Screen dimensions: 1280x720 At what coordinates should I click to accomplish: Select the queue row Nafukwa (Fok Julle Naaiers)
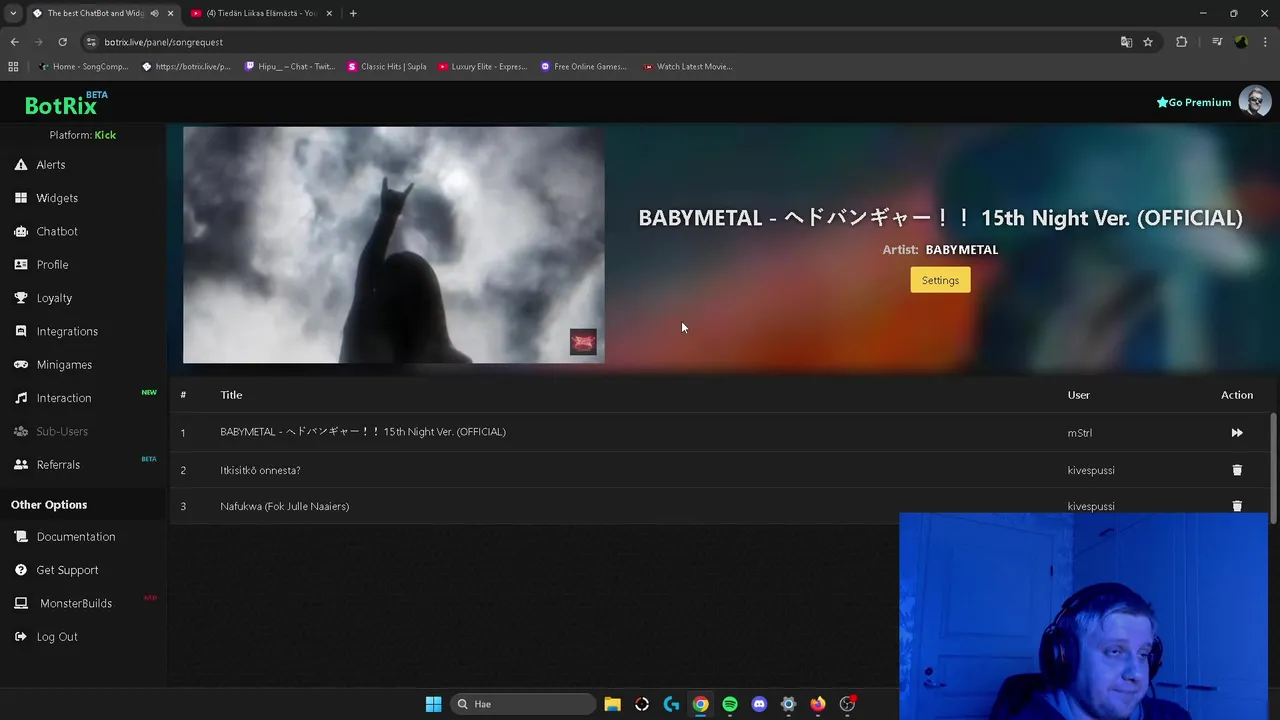[720, 506]
